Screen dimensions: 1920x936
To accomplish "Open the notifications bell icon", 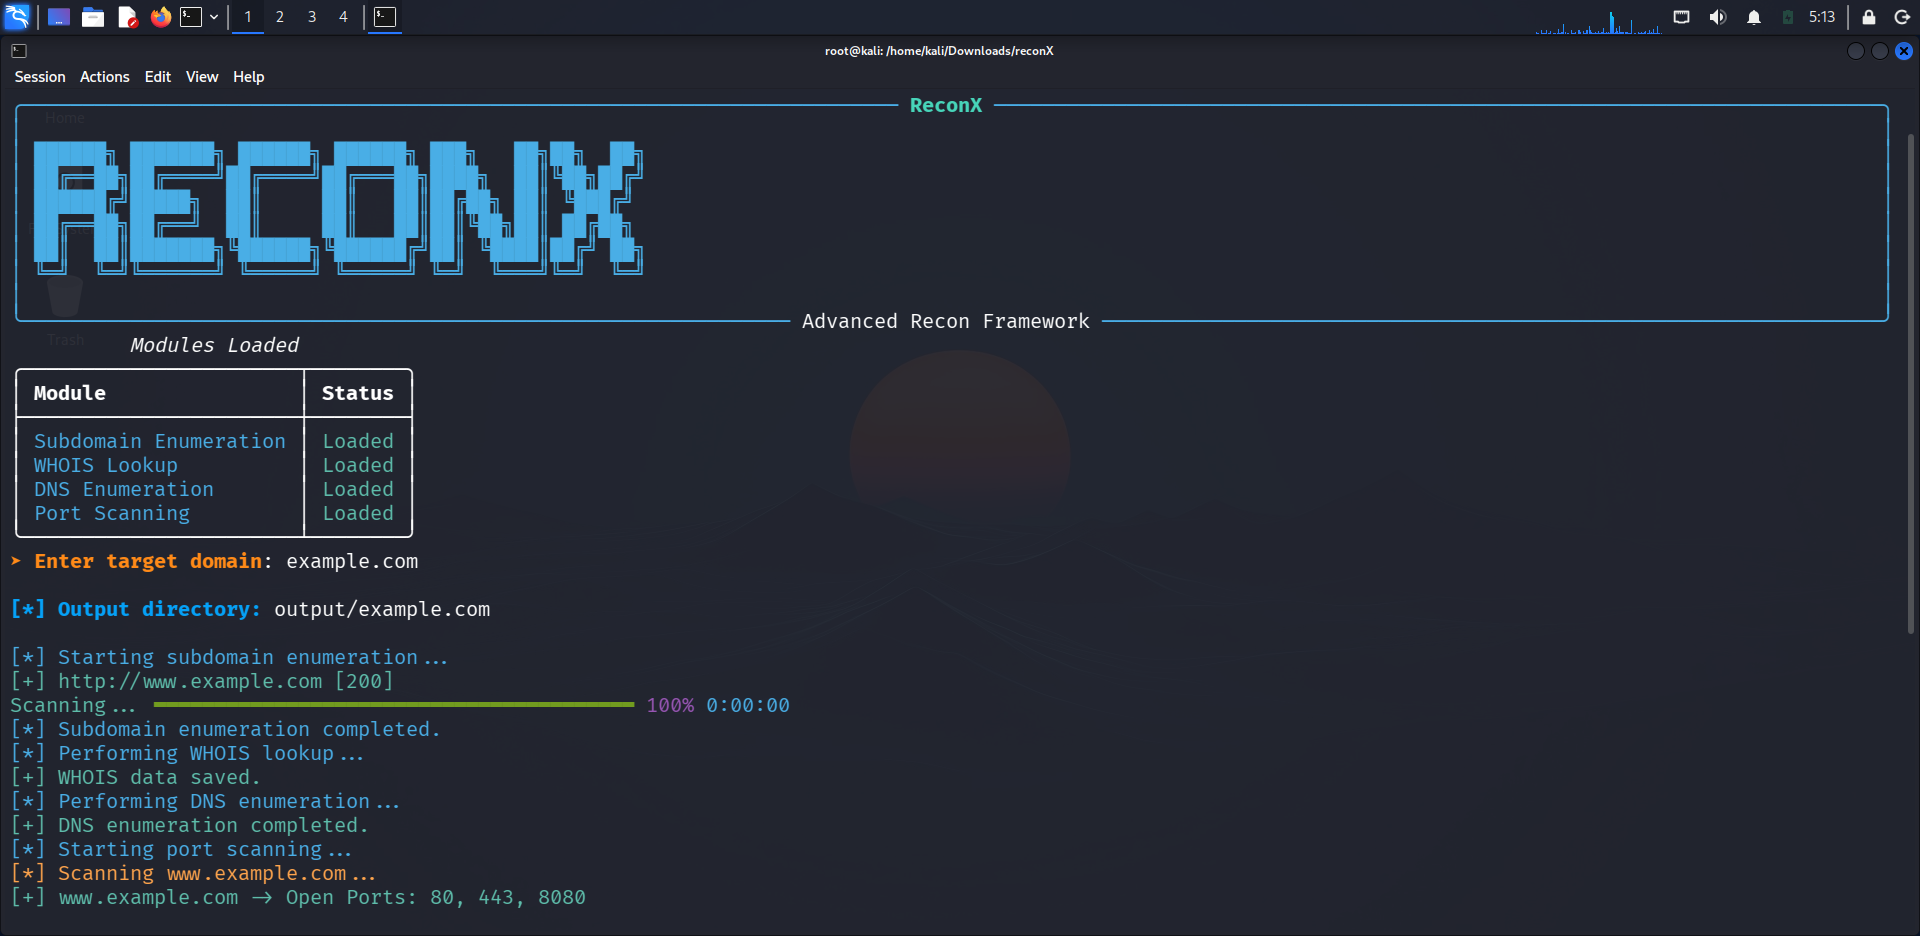I will click(x=1754, y=17).
